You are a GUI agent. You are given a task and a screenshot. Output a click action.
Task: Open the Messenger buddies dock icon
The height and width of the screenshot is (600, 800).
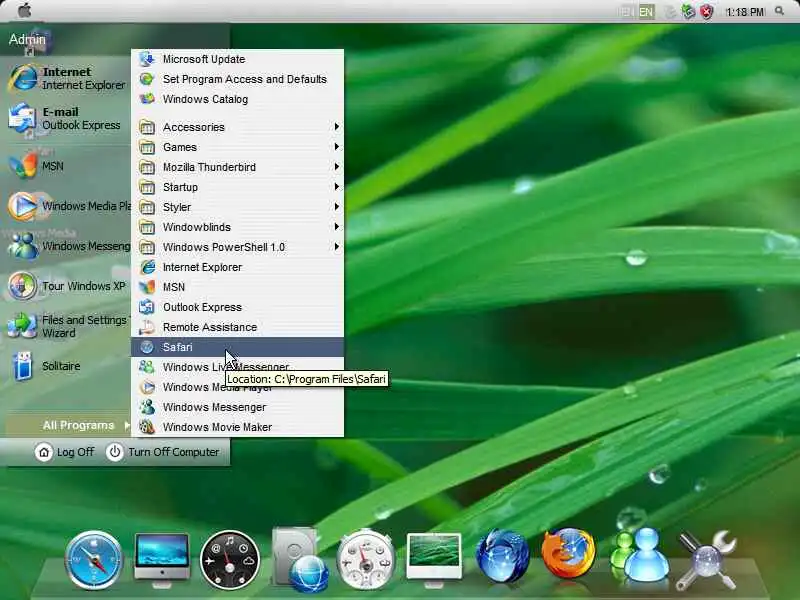point(640,555)
